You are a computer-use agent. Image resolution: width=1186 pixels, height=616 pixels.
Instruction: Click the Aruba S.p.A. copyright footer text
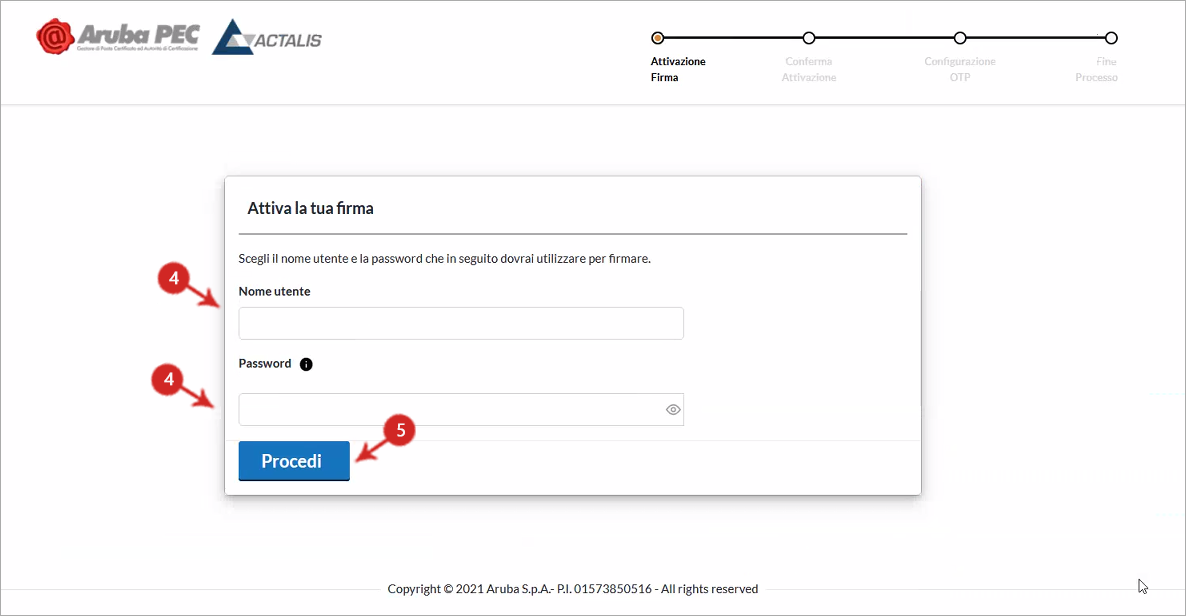573,589
